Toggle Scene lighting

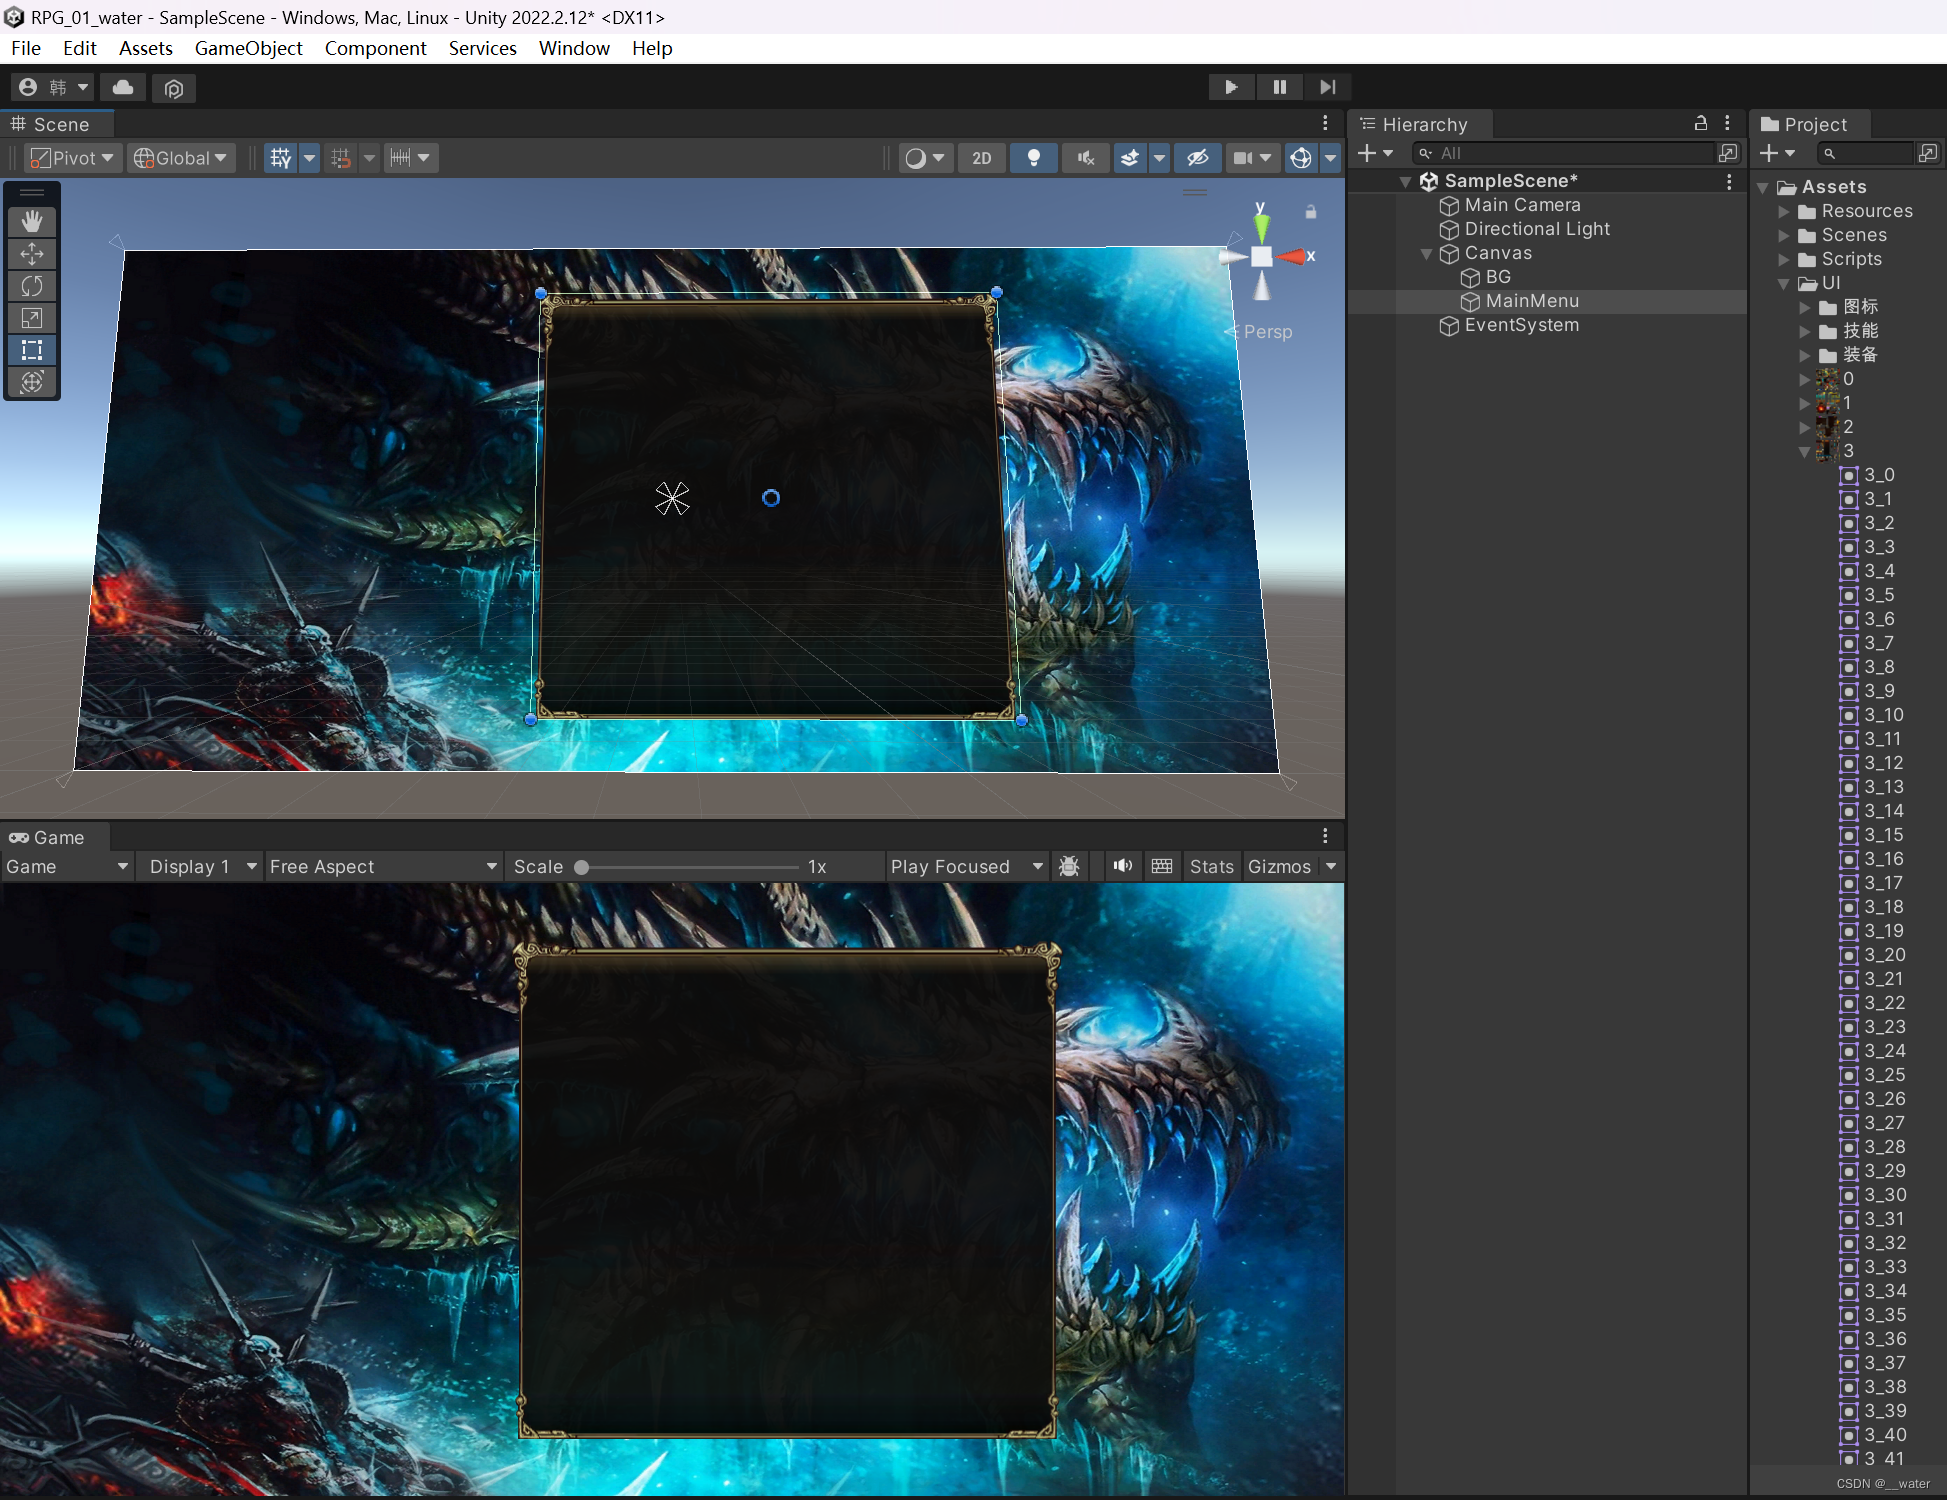pos(1034,158)
